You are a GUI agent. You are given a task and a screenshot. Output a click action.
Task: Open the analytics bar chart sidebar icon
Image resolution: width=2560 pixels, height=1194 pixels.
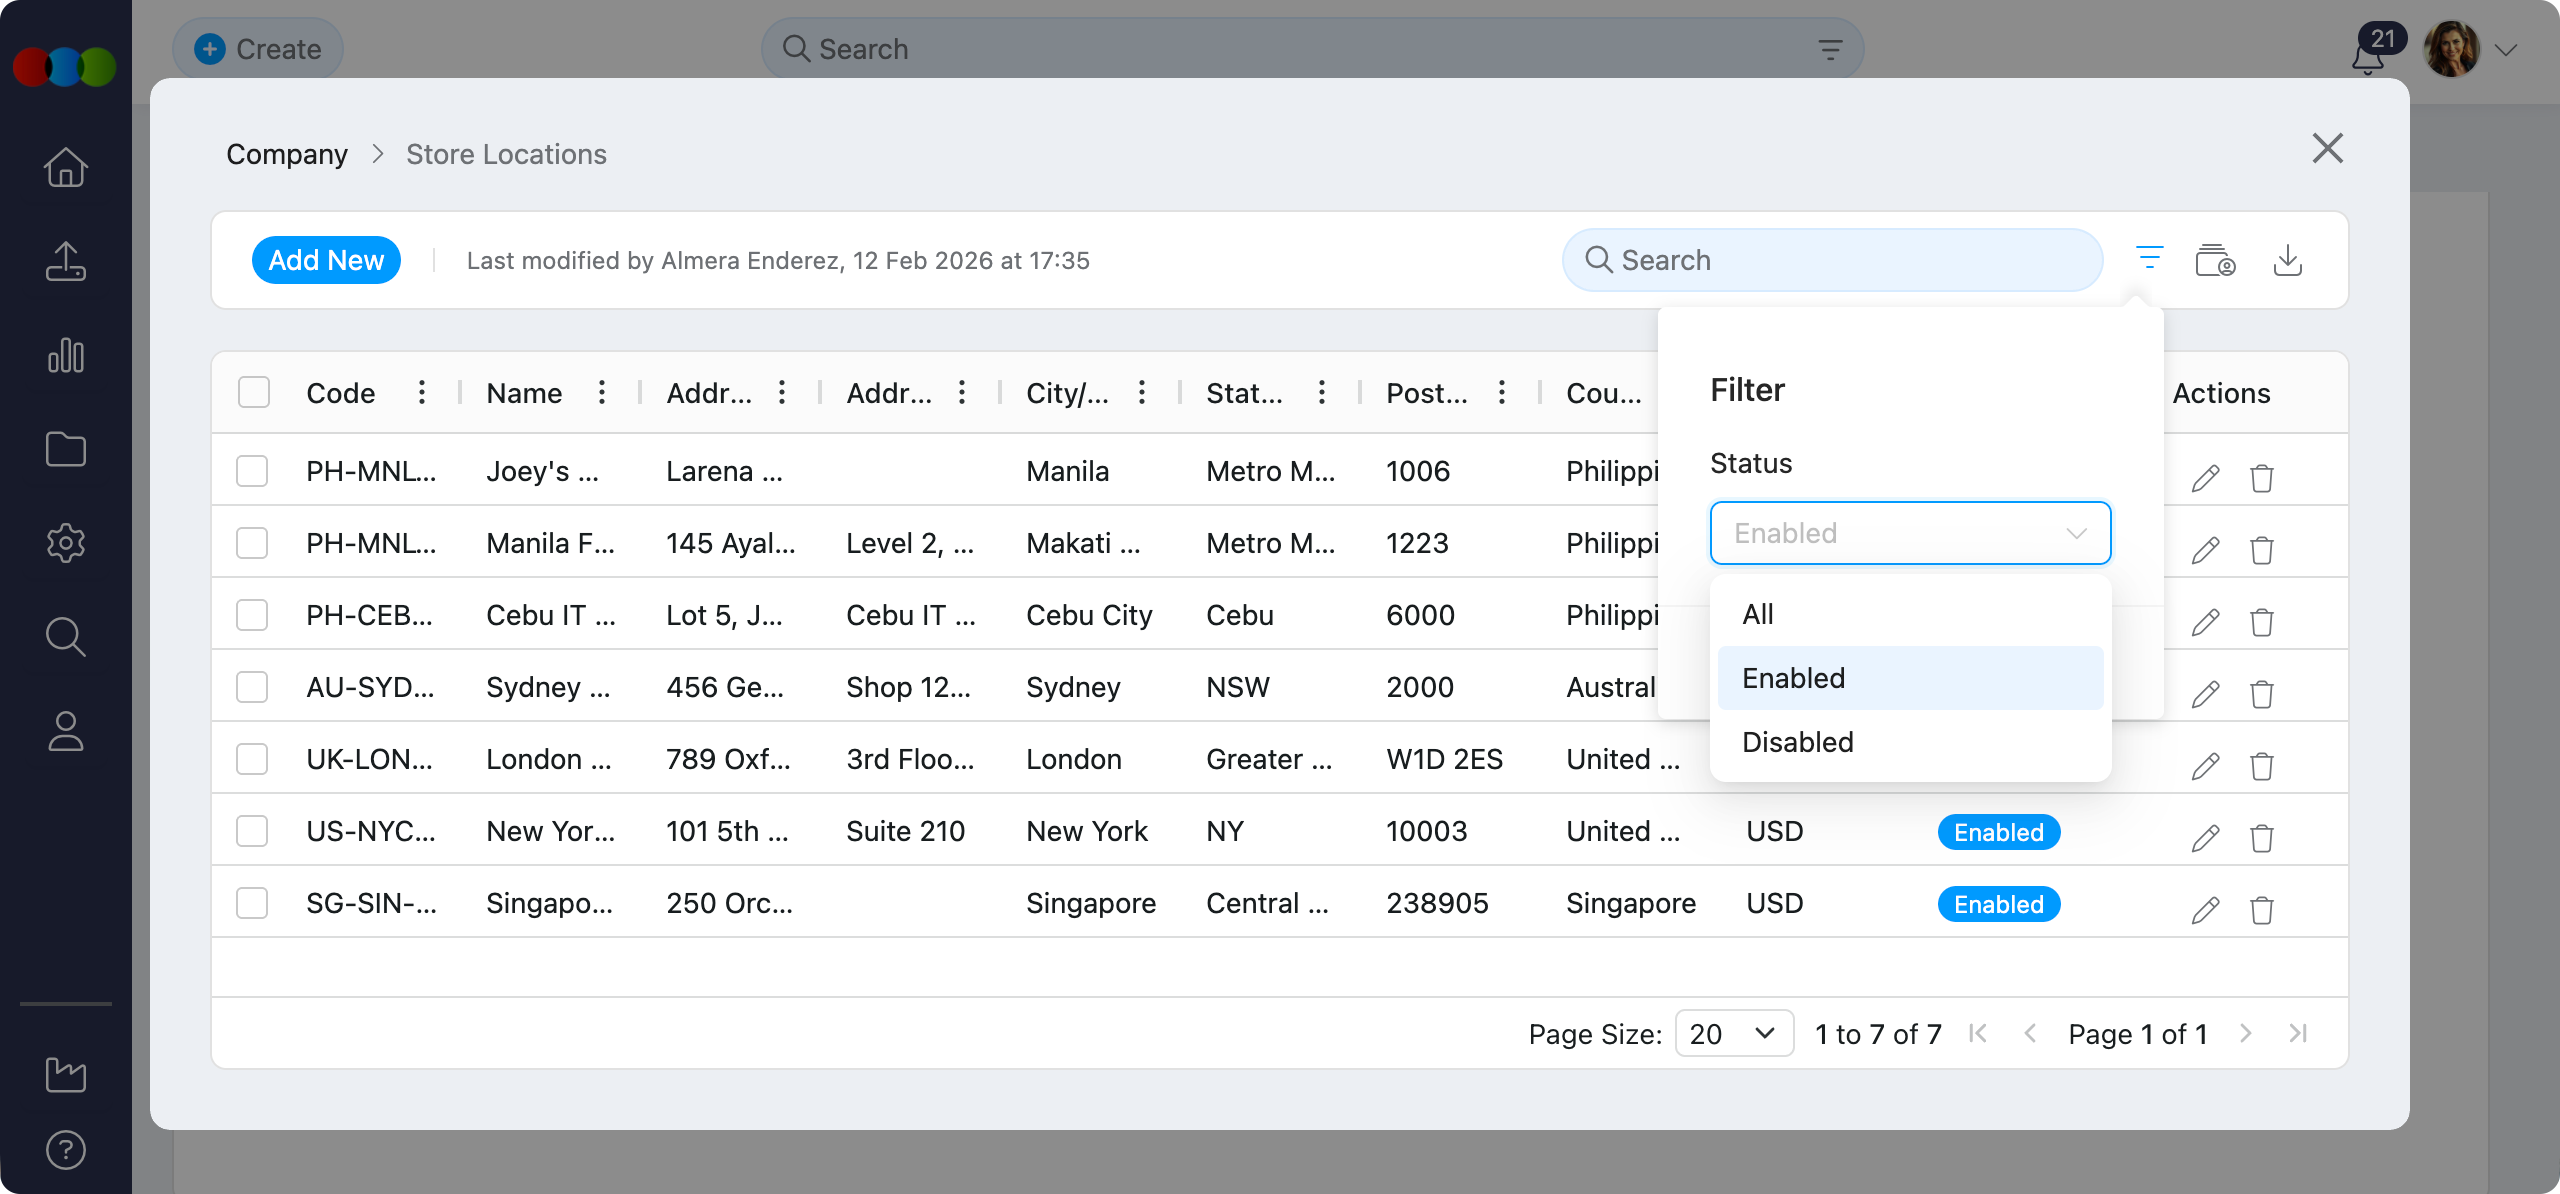(66, 355)
